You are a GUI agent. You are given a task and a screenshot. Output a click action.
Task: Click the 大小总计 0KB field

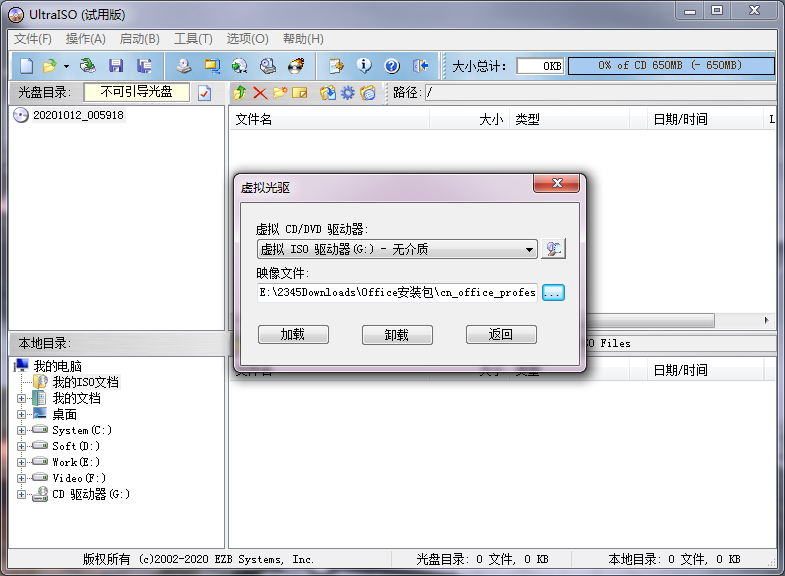[540, 66]
